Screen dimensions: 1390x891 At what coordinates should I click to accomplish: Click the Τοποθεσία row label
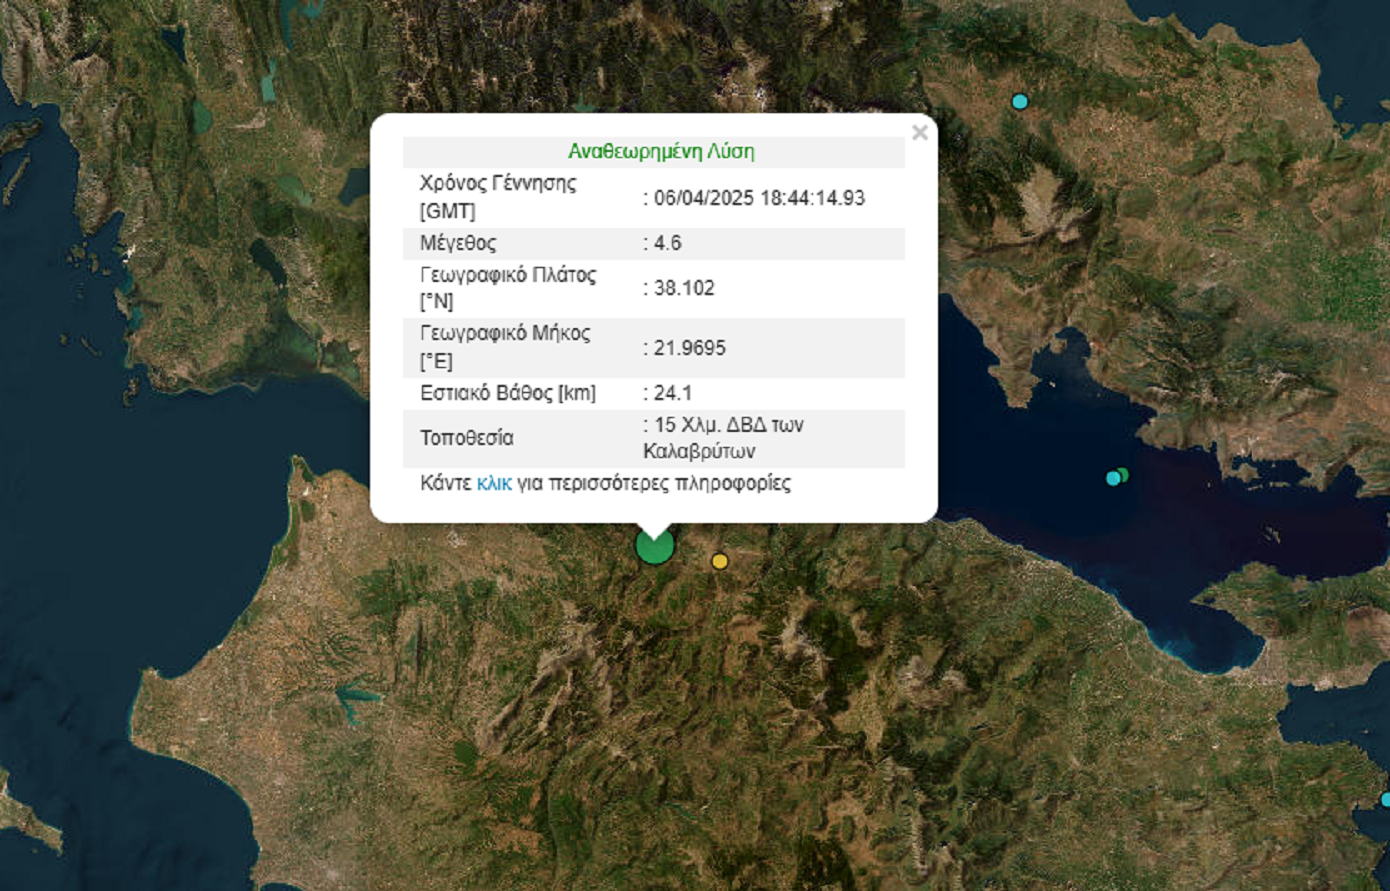click(467, 438)
